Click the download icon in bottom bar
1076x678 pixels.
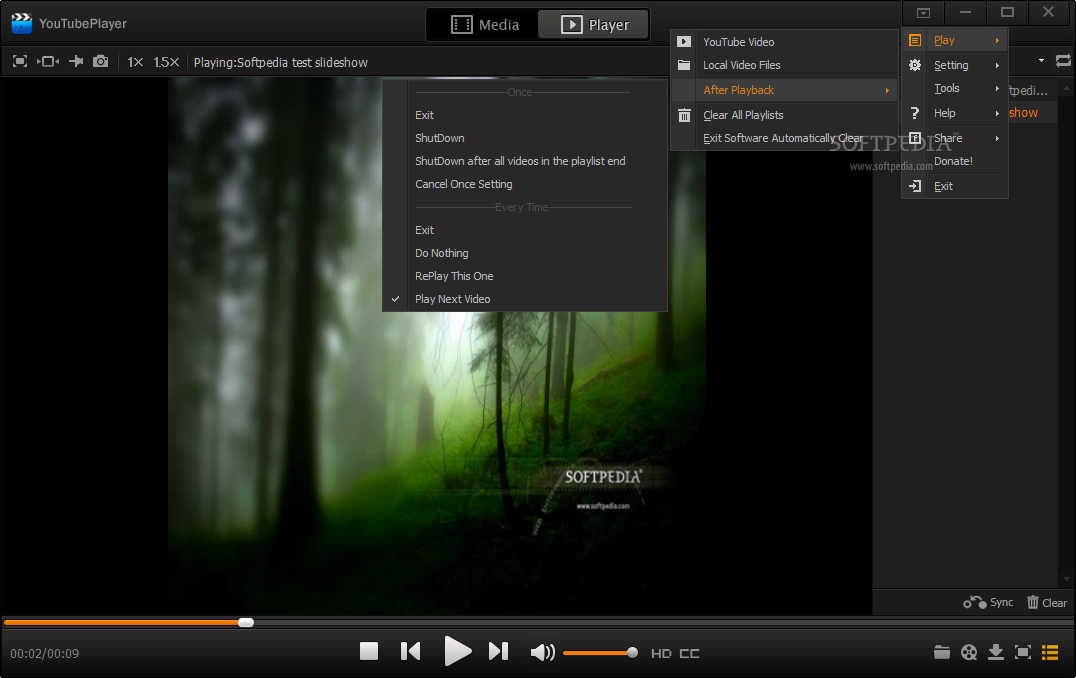[996, 652]
